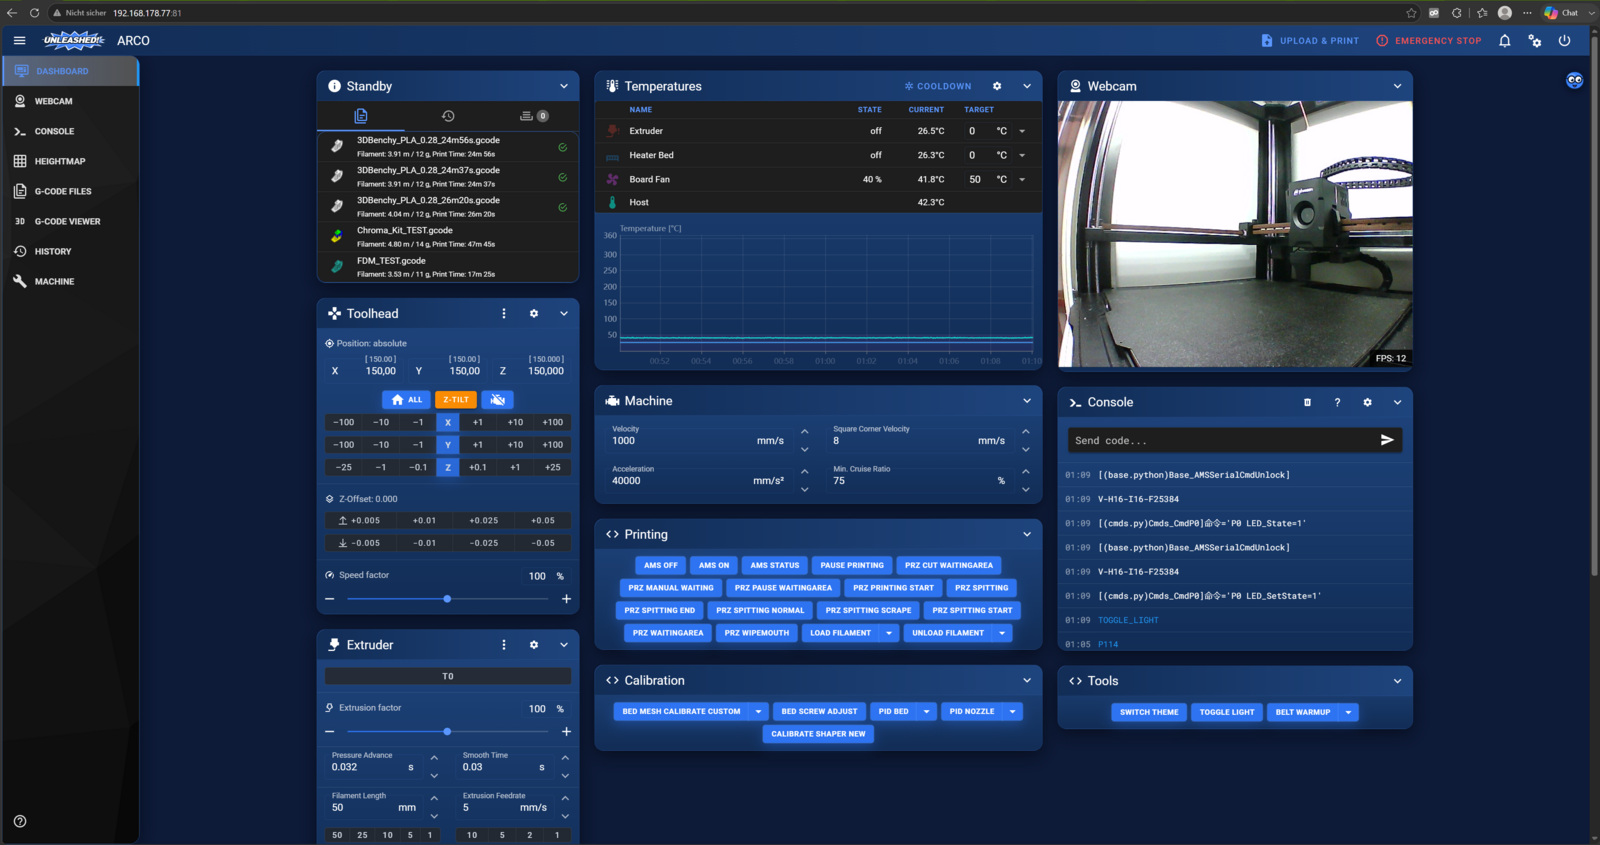This screenshot has width=1600, height=845.
Task: Click Upload & Print
Action: tap(1310, 41)
